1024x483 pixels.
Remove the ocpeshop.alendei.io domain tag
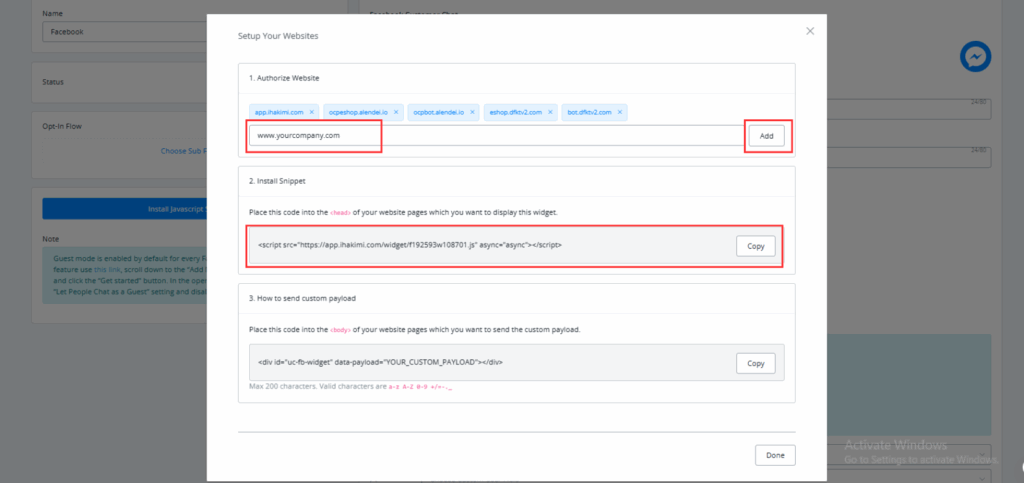[x=395, y=112]
